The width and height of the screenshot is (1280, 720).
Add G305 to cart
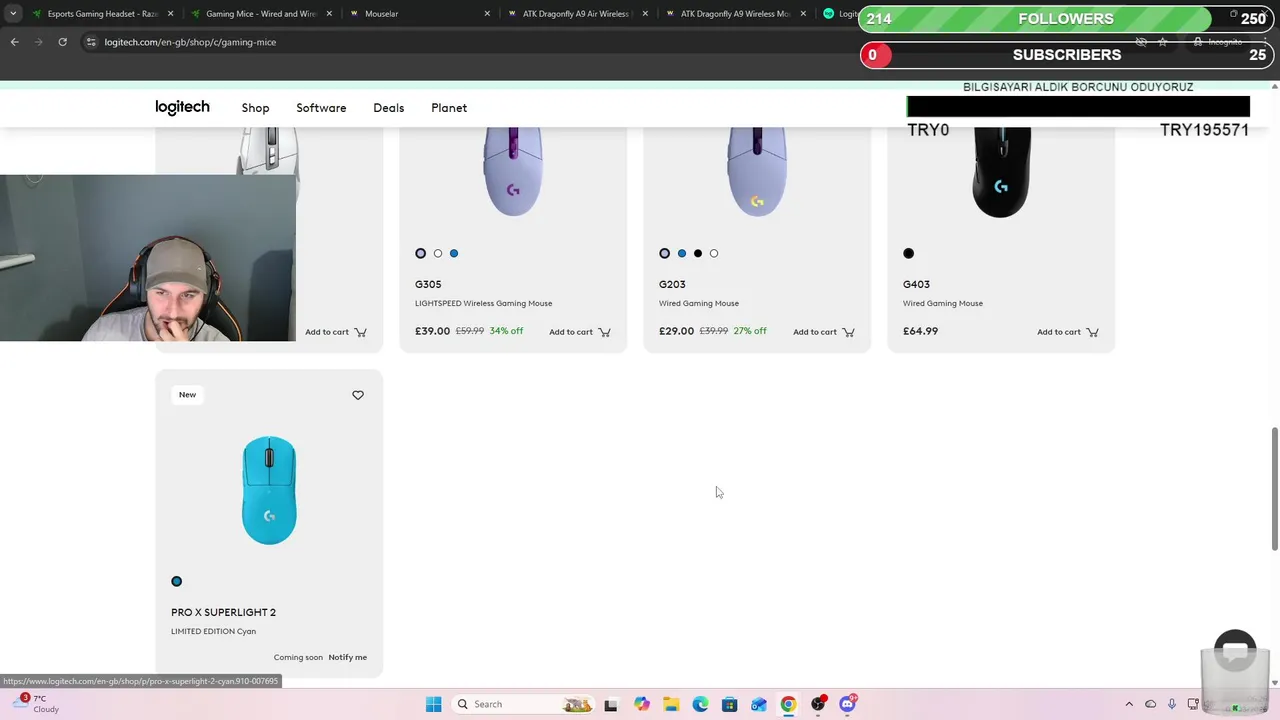[x=580, y=332]
